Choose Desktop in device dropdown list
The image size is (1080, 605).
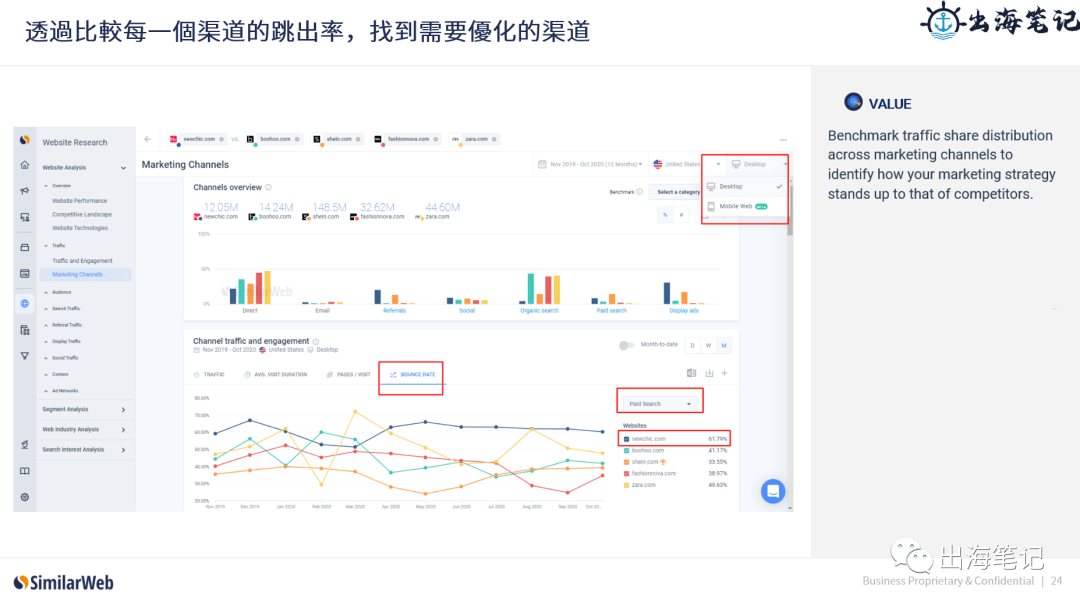(x=745, y=187)
